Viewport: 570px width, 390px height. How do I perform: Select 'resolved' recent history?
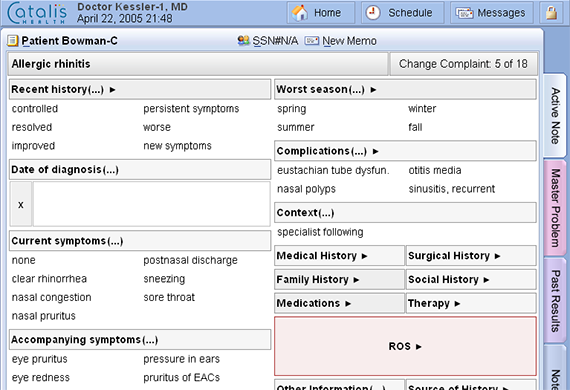32,127
